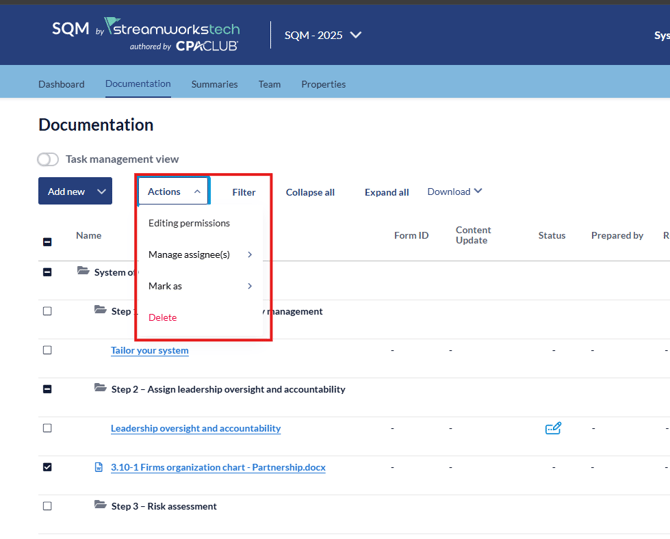Check the Tailor your system checkbox
The image size is (670, 539).
point(47,350)
